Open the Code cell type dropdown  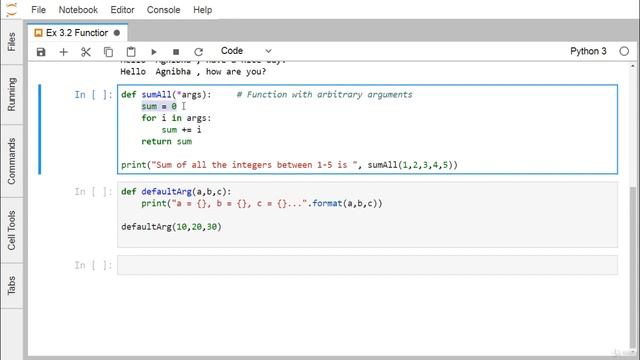coord(246,51)
